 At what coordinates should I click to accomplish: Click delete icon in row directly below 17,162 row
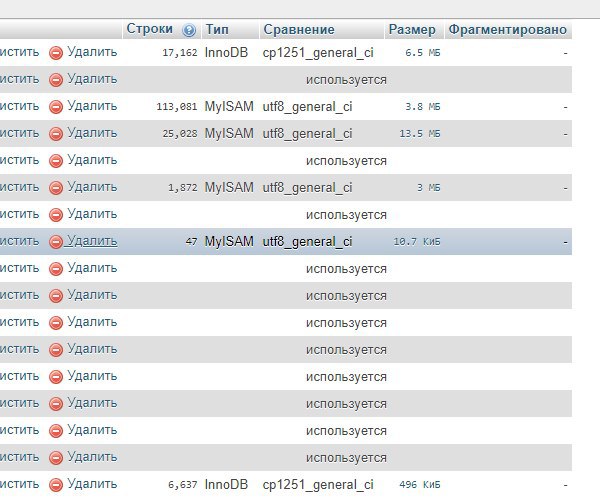tap(56, 80)
